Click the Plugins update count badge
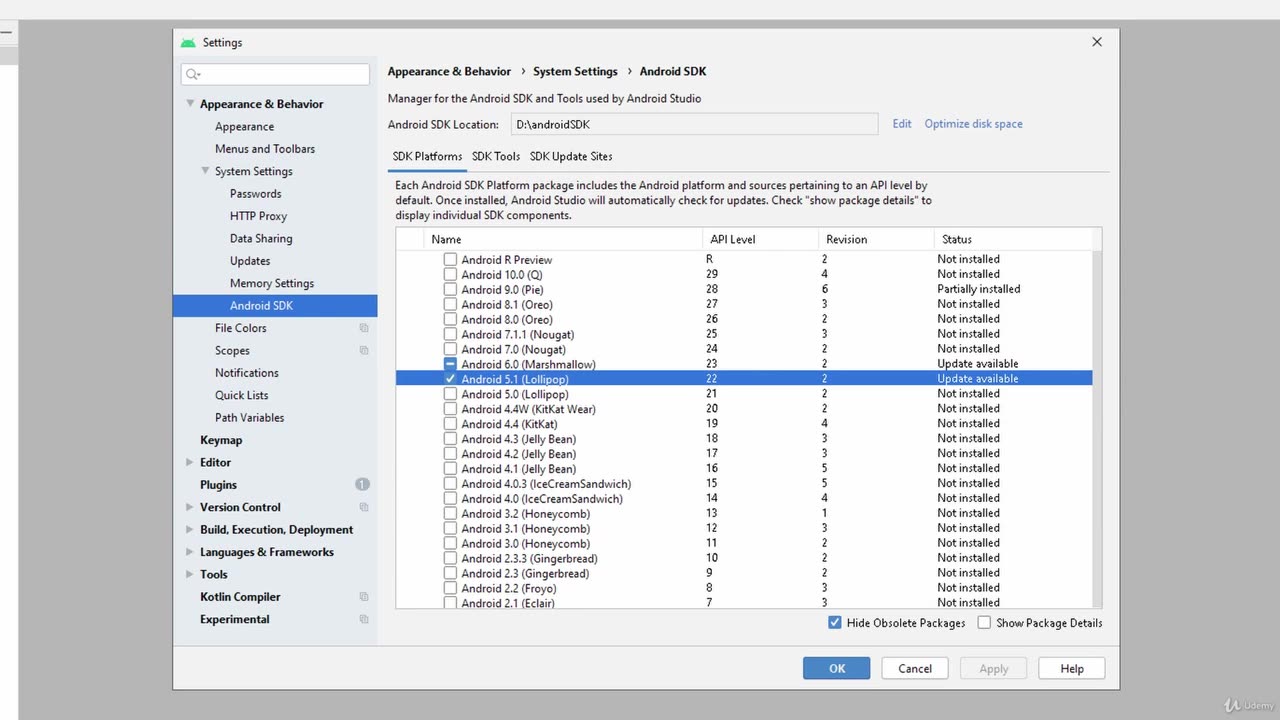The image size is (1280, 720). (362, 485)
